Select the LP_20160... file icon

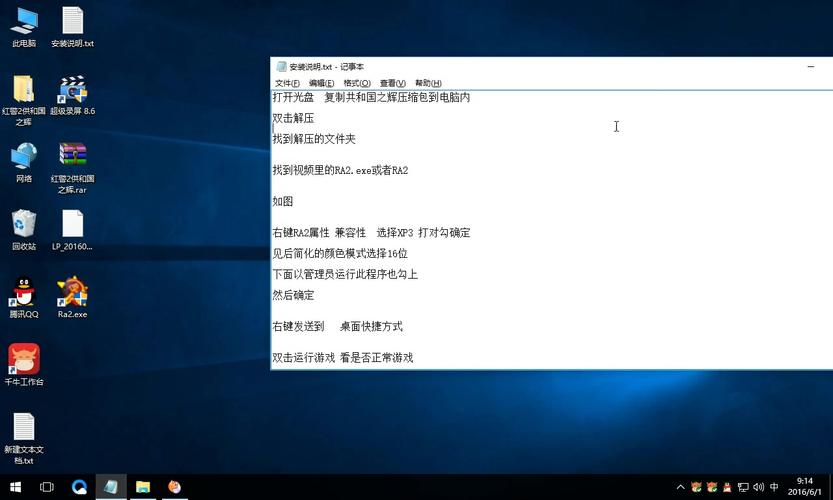[x=72, y=230]
